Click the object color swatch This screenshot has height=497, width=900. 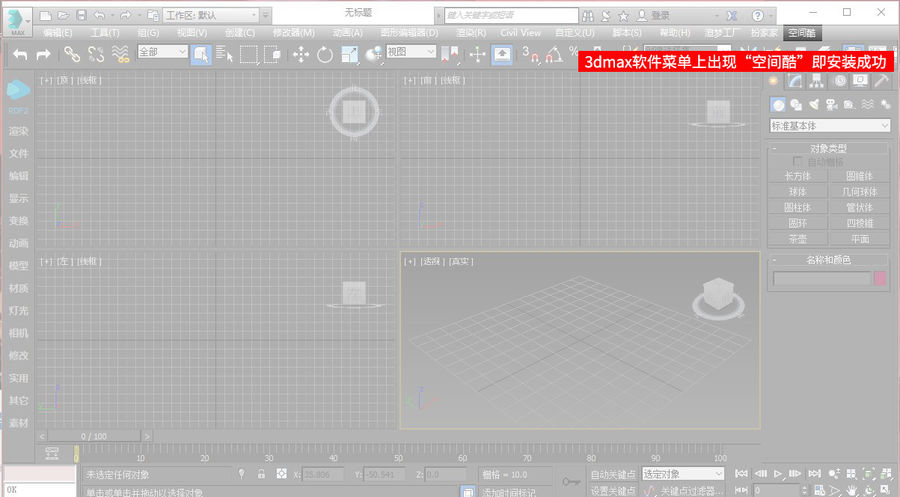point(880,279)
